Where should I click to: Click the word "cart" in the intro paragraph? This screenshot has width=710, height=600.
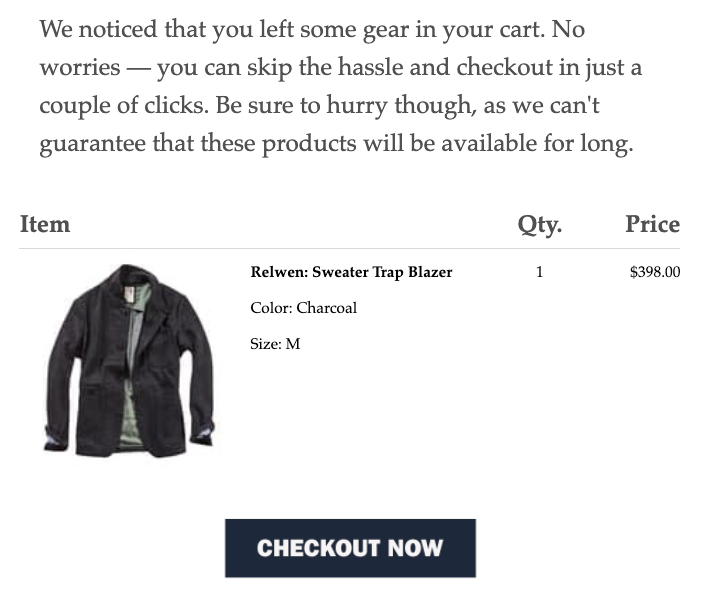514,29
